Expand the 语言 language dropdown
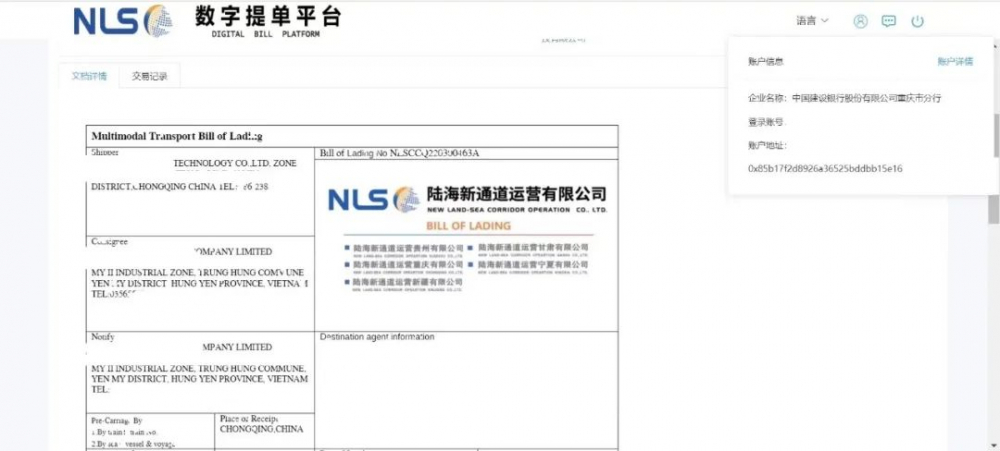 point(812,21)
